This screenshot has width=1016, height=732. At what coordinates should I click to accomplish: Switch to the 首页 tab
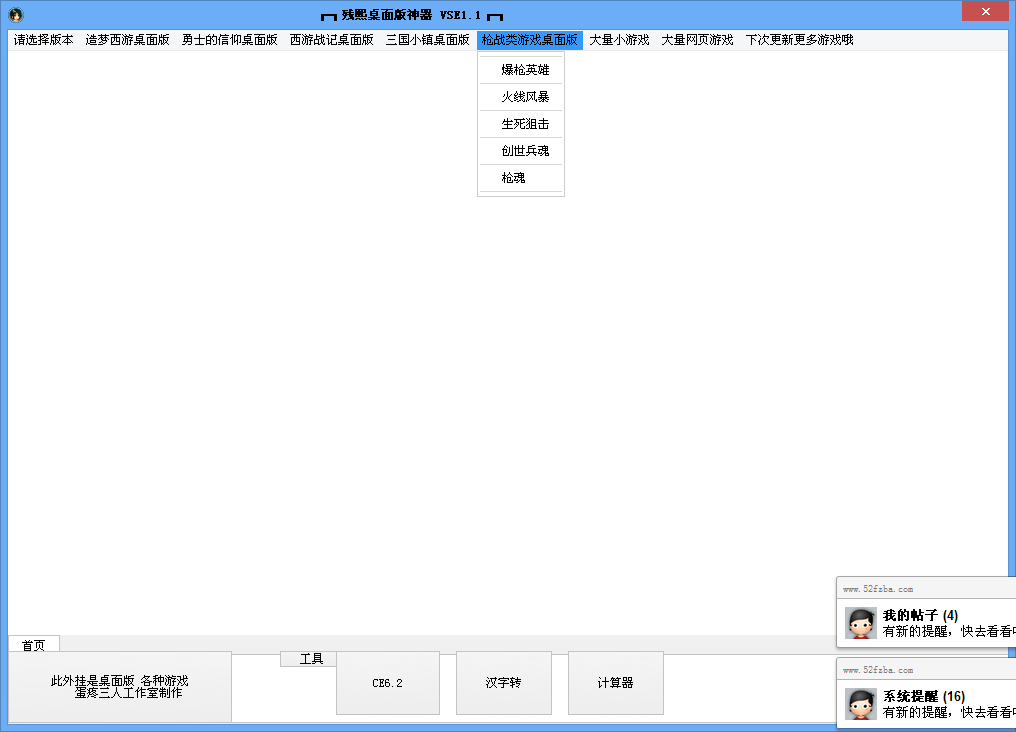(34, 645)
